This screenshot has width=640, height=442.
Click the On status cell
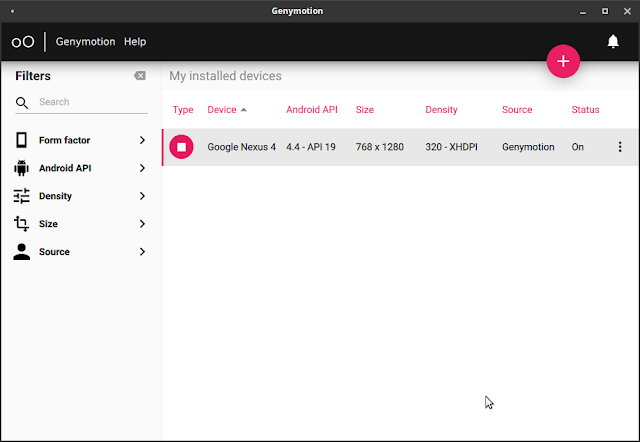point(578,147)
